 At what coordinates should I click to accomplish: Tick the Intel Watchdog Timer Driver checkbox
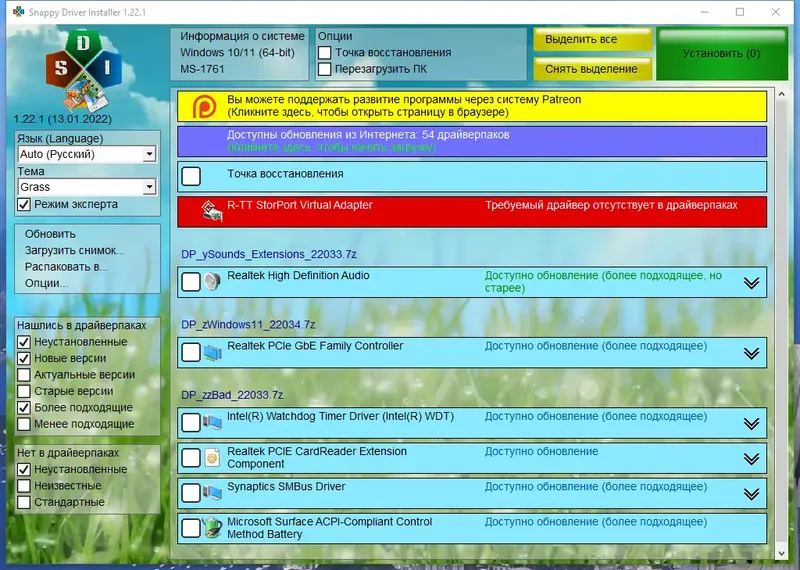click(x=191, y=423)
